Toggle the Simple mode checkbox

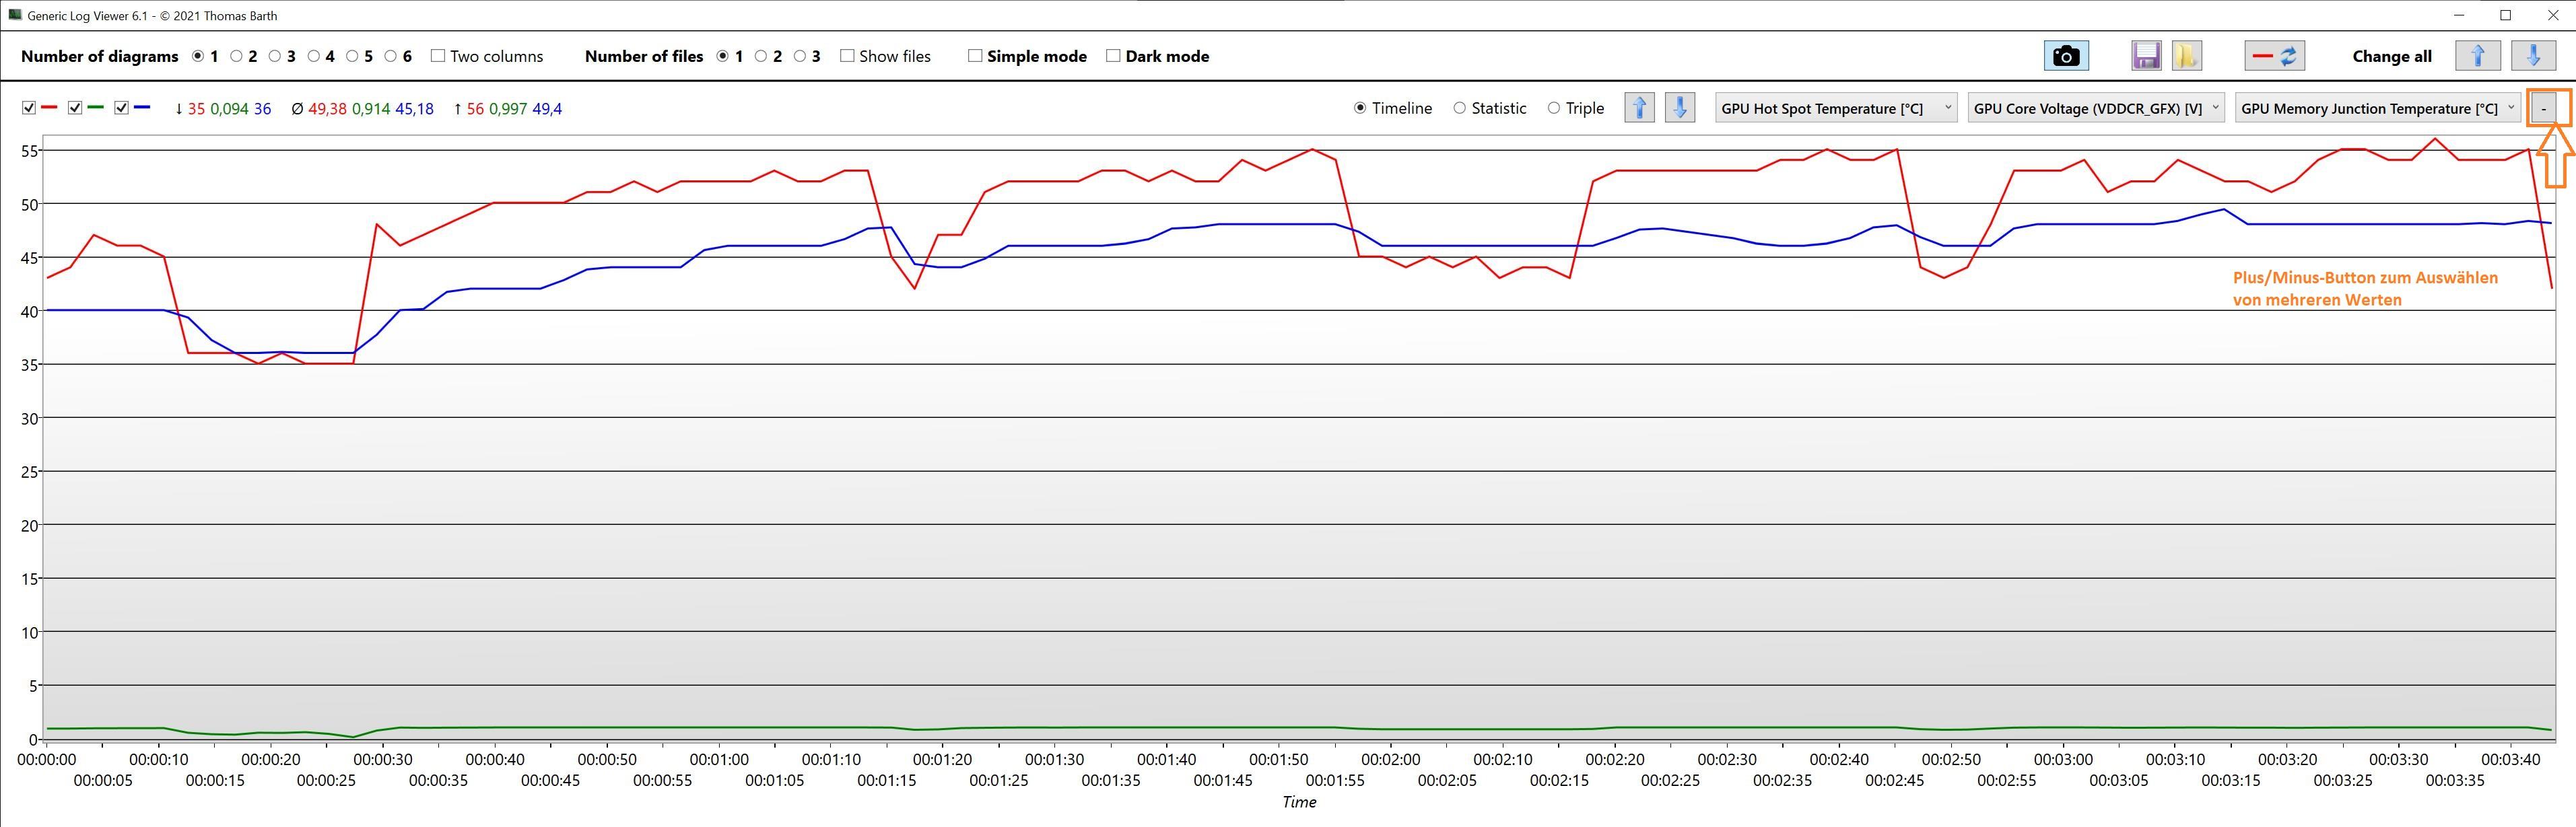[x=975, y=56]
